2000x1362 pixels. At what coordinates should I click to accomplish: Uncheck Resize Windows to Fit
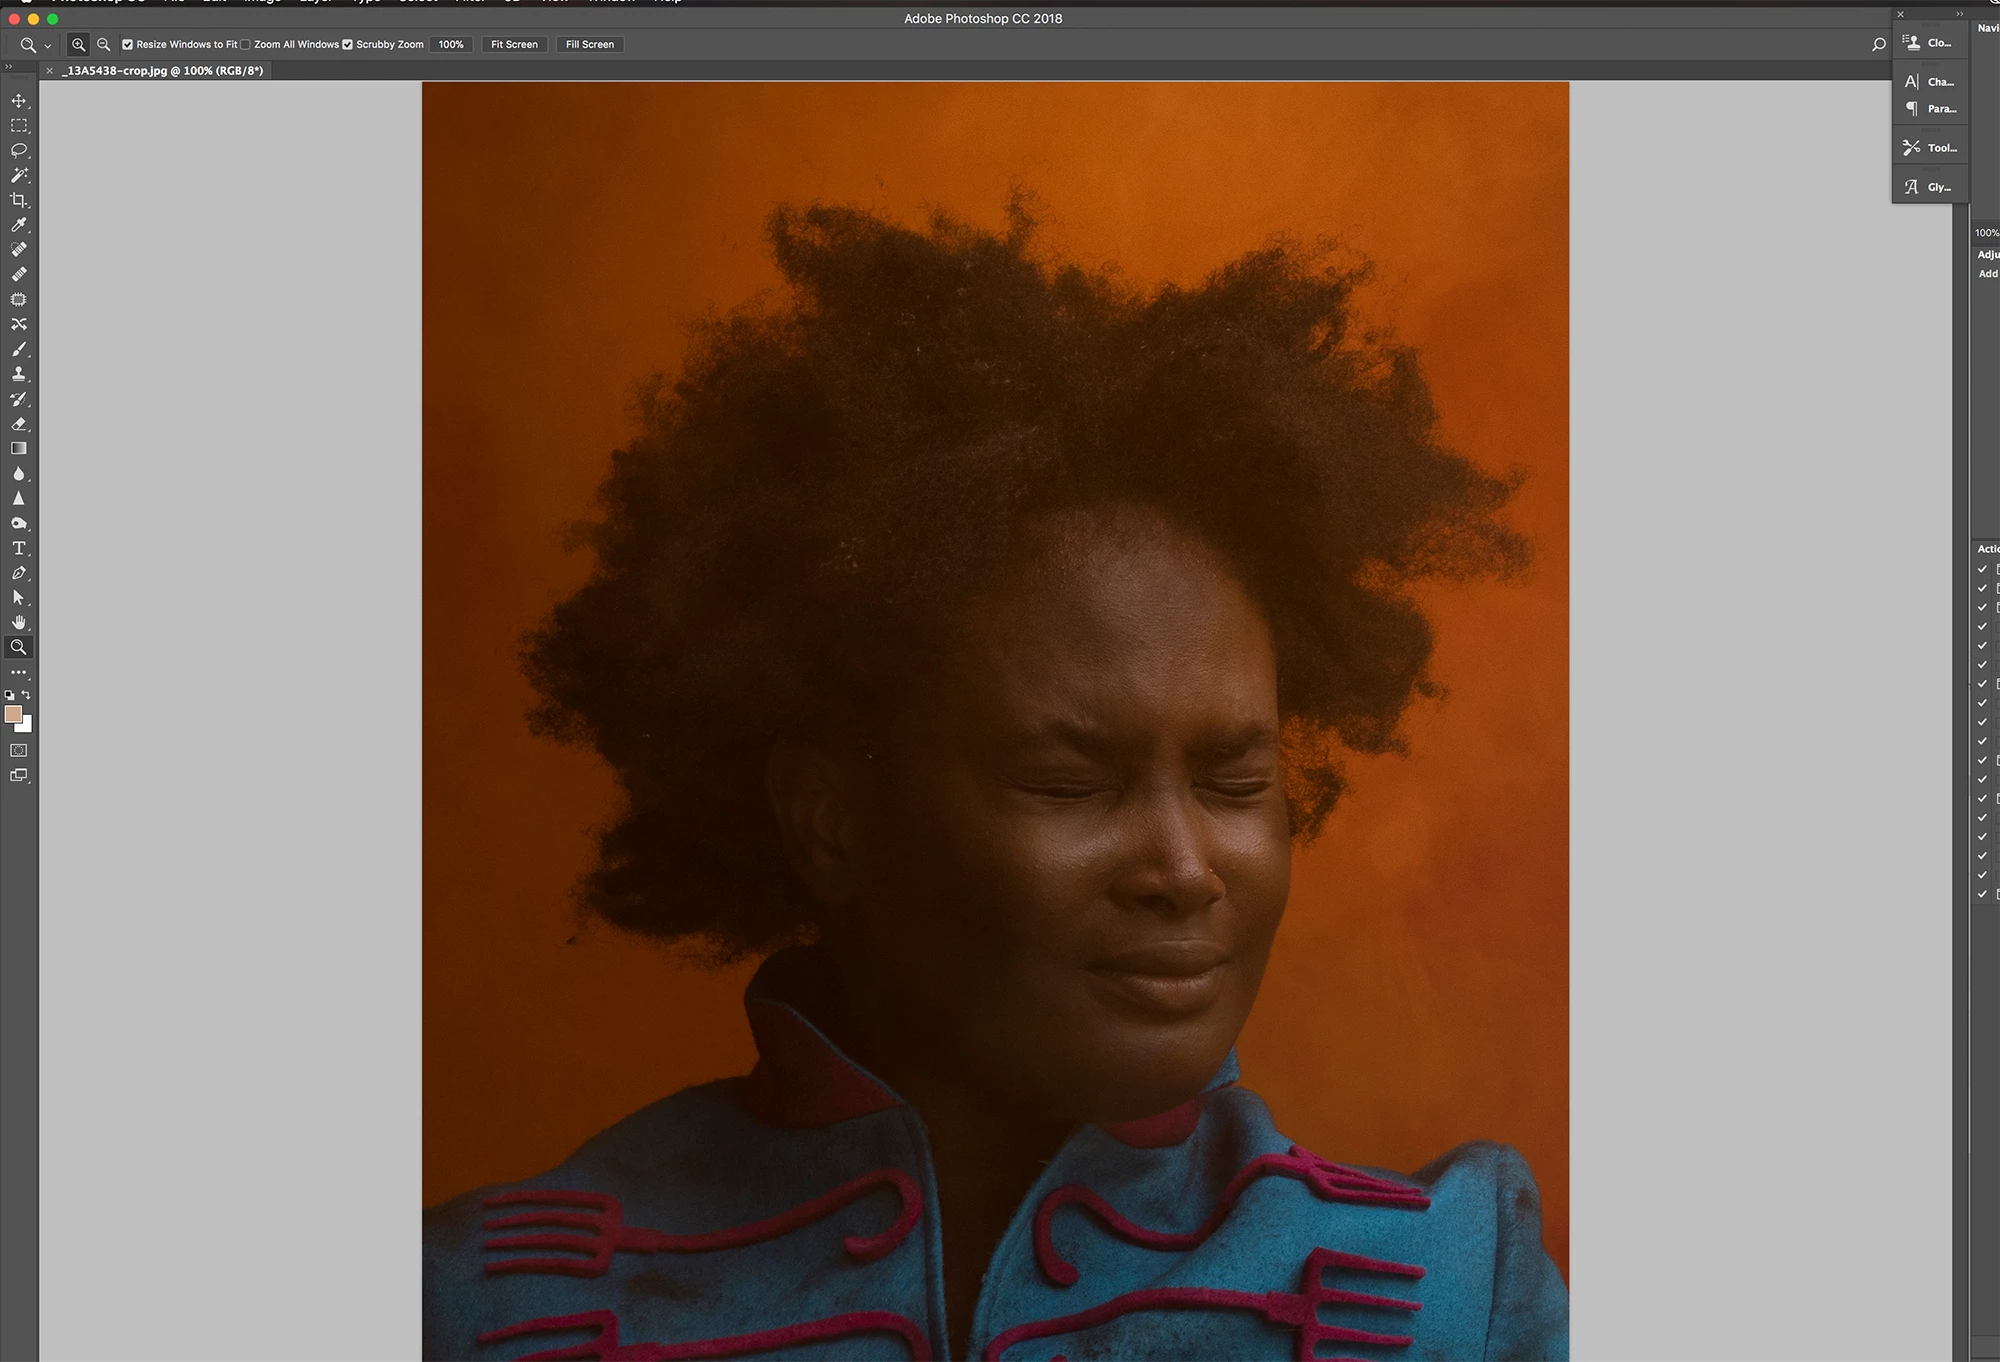128,44
